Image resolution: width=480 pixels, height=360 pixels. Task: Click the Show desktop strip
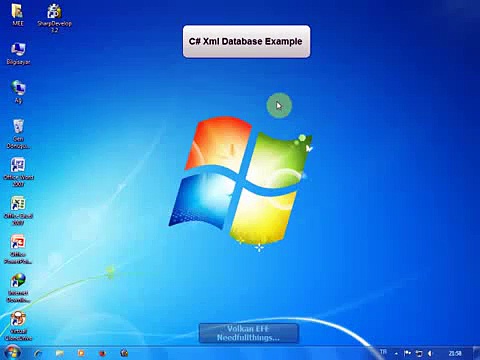(477, 353)
